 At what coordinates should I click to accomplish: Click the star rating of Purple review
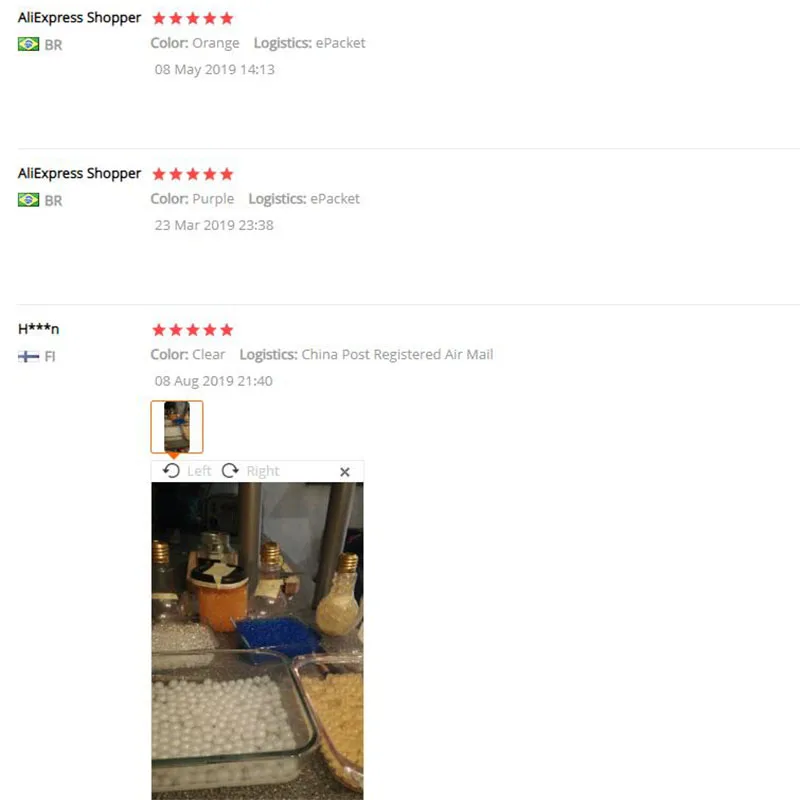pyautogui.click(x=193, y=174)
